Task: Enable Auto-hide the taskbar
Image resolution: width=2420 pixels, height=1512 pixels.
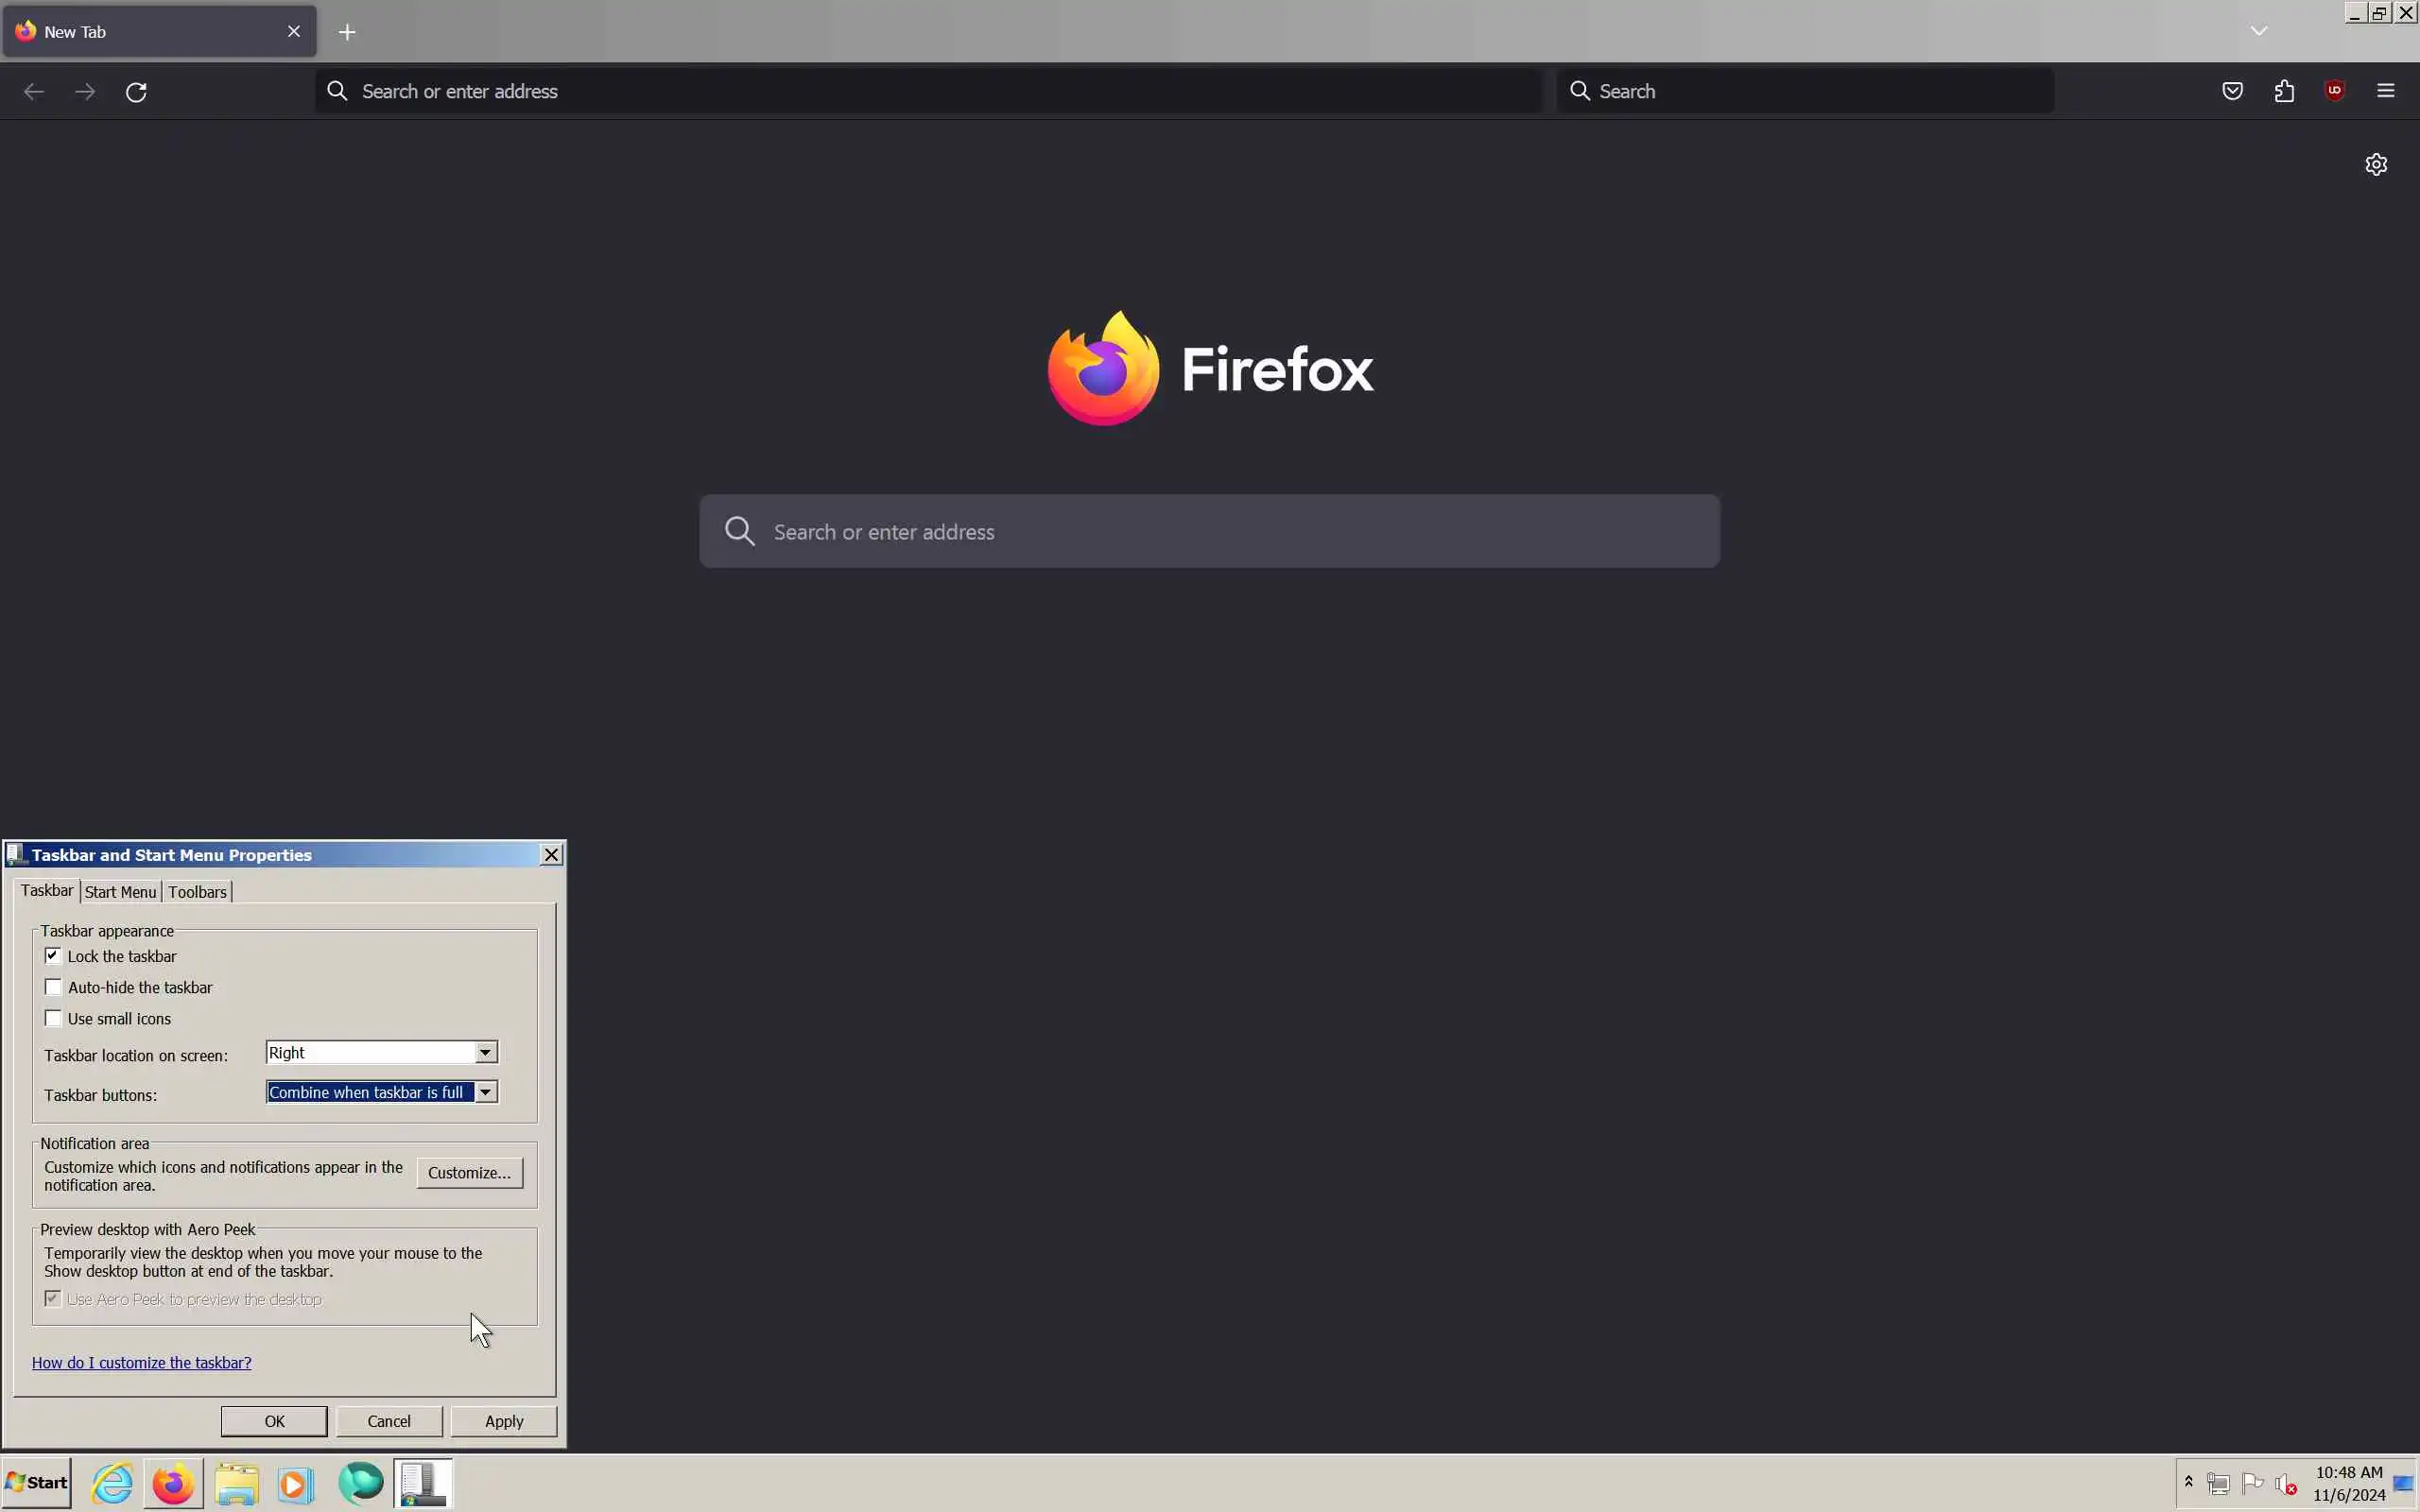Action: [x=53, y=987]
